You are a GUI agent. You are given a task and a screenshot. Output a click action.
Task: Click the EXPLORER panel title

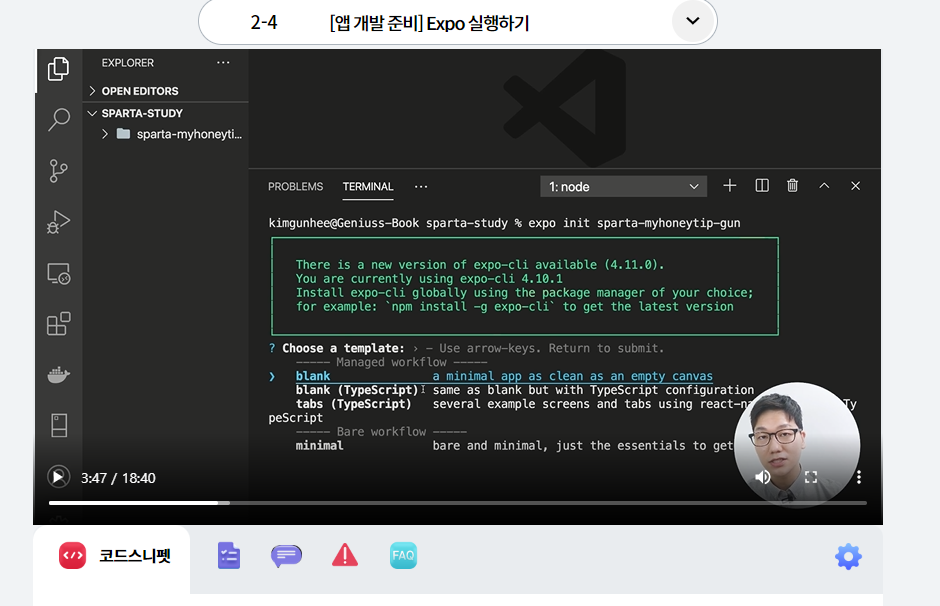tap(128, 63)
